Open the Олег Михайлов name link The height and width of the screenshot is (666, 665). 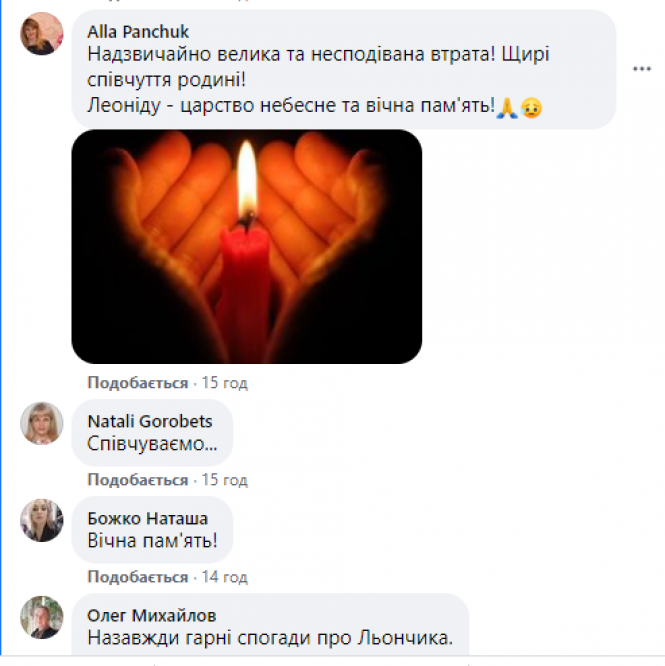[x=152, y=615]
